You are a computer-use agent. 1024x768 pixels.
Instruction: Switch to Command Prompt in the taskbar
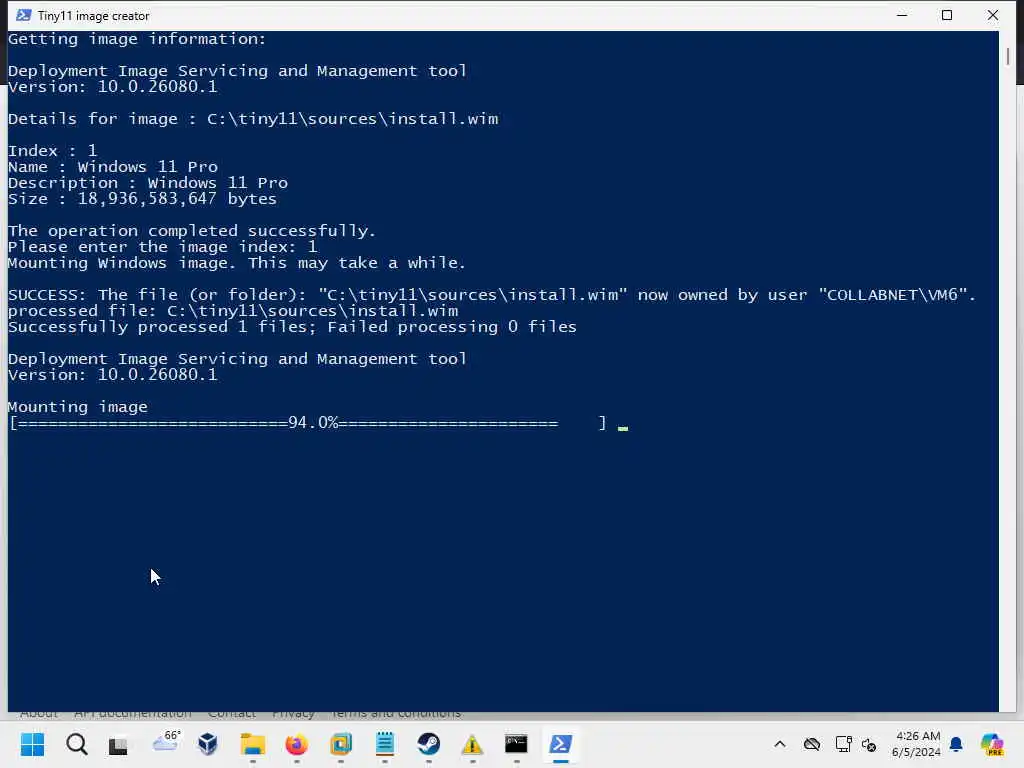point(516,744)
